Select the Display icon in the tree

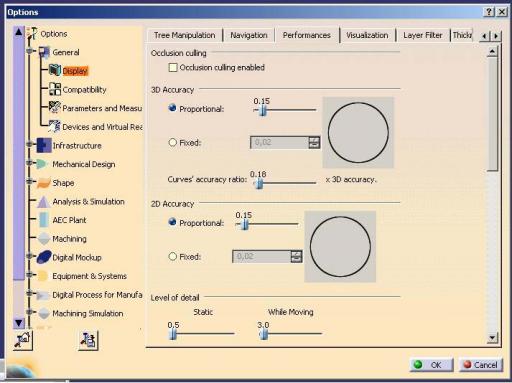pos(55,70)
